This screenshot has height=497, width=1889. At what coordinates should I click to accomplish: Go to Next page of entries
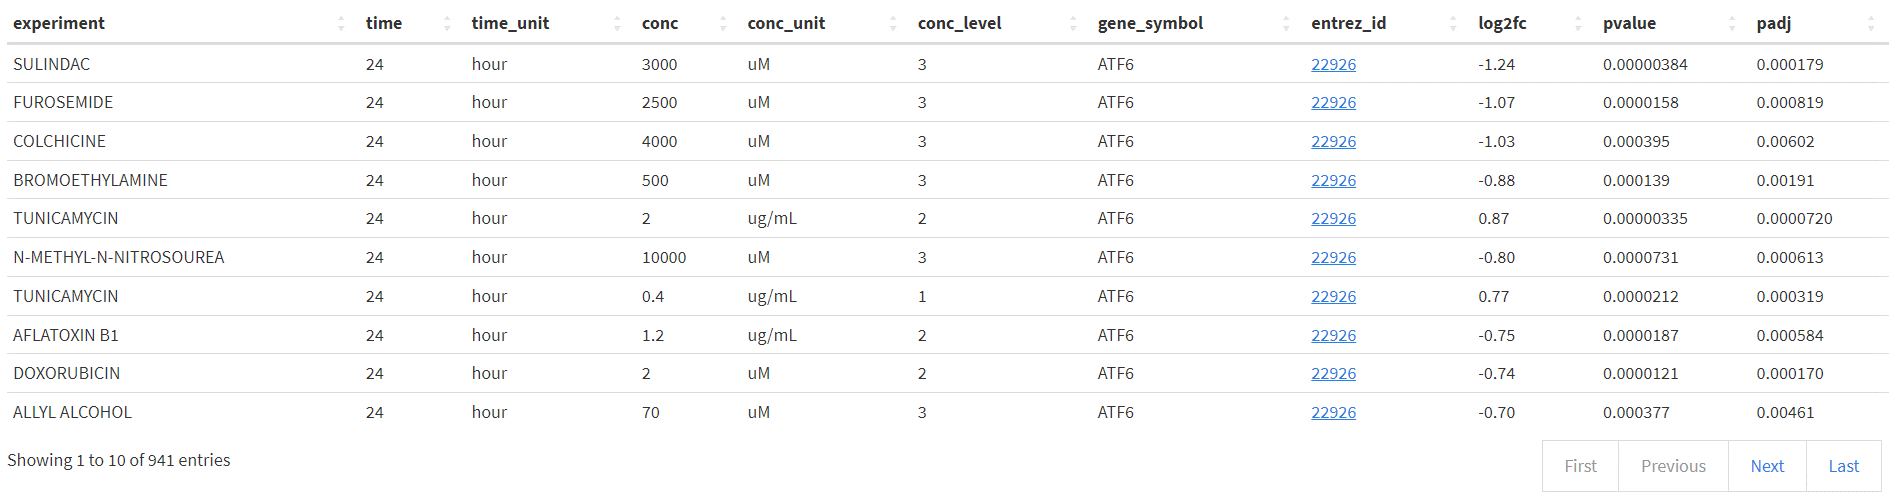click(1767, 466)
